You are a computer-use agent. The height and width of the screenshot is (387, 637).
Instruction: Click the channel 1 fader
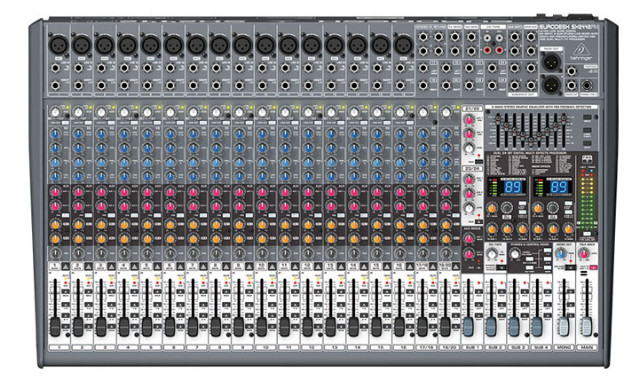pyautogui.click(x=55, y=327)
